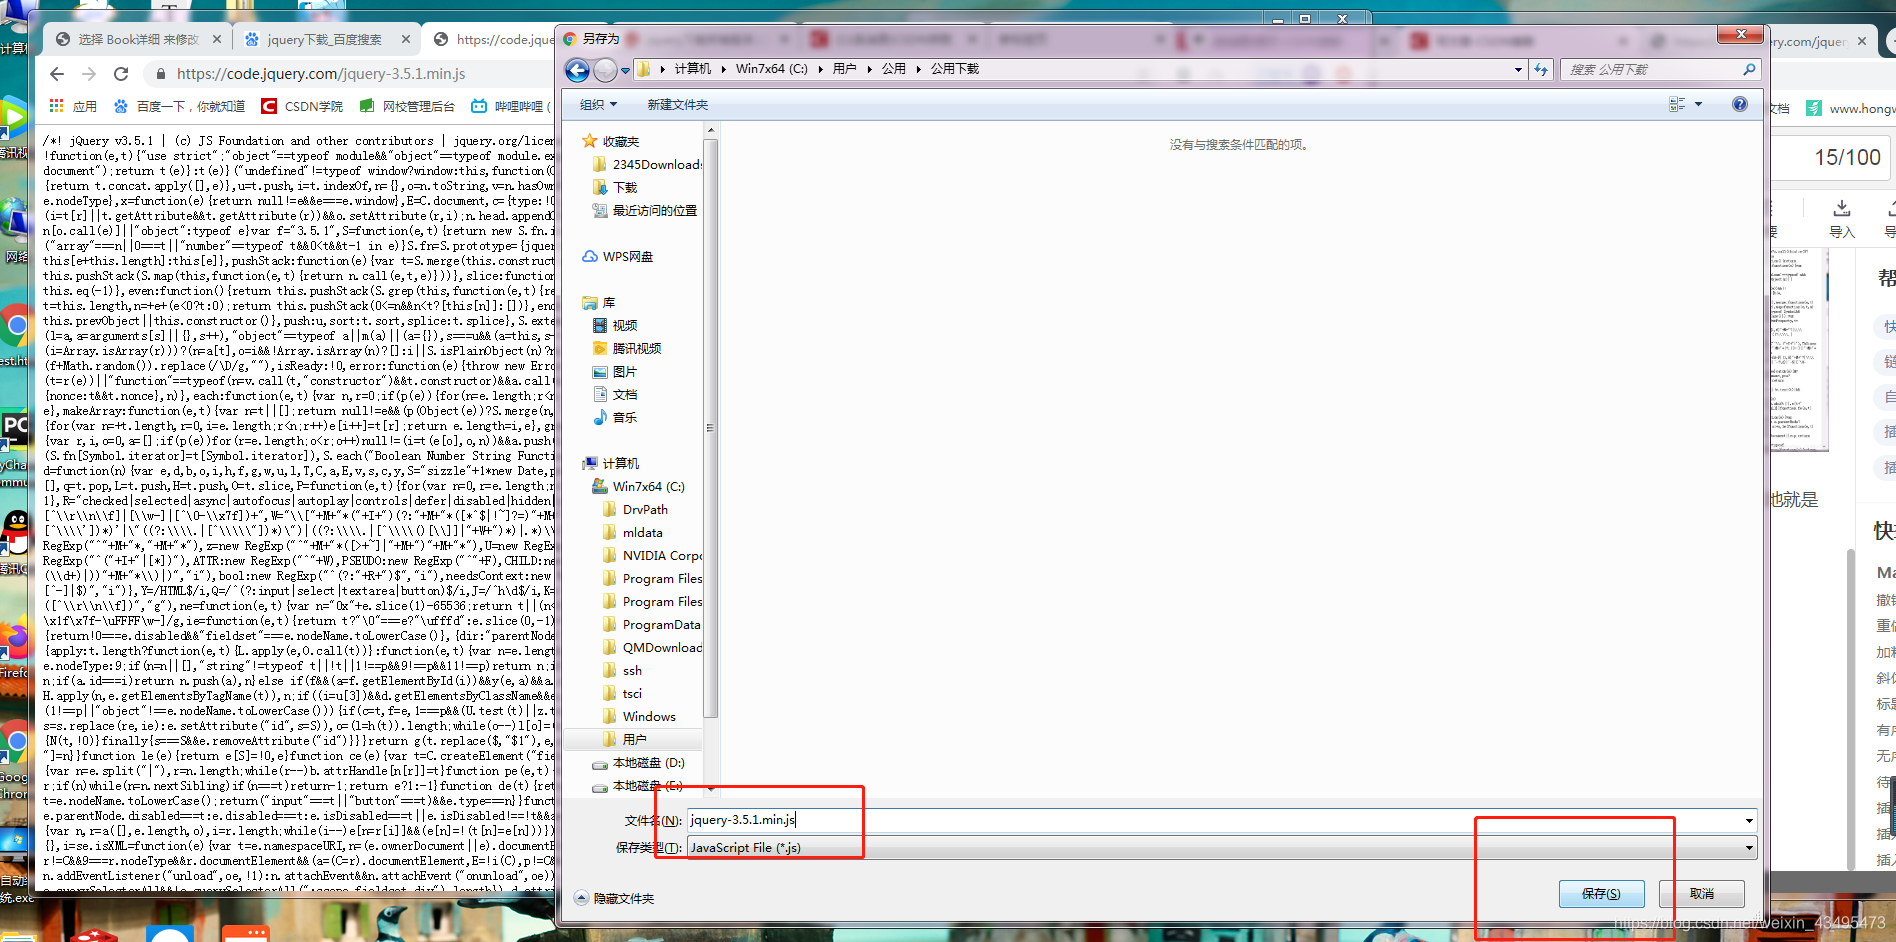Select 计算机 in navigation tree
This screenshot has width=1896, height=942.
click(x=620, y=464)
